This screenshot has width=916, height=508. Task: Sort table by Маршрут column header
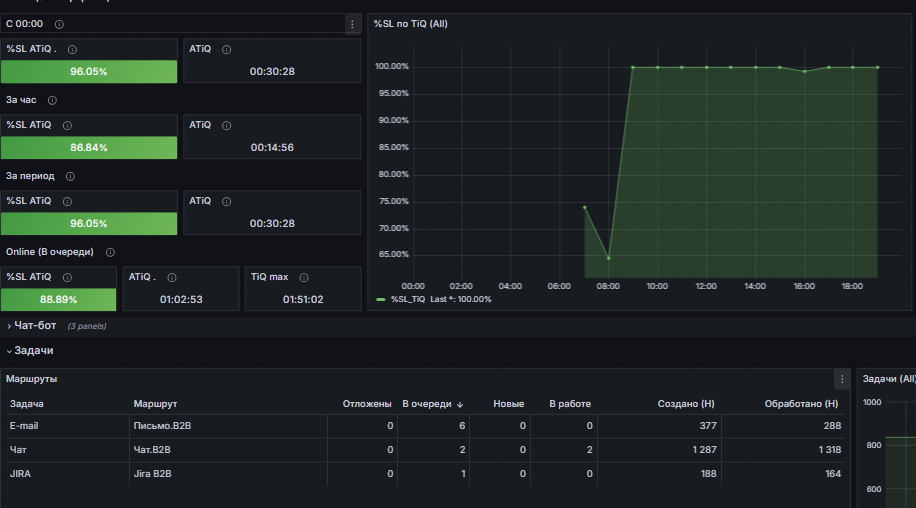pyautogui.click(x=155, y=404)
